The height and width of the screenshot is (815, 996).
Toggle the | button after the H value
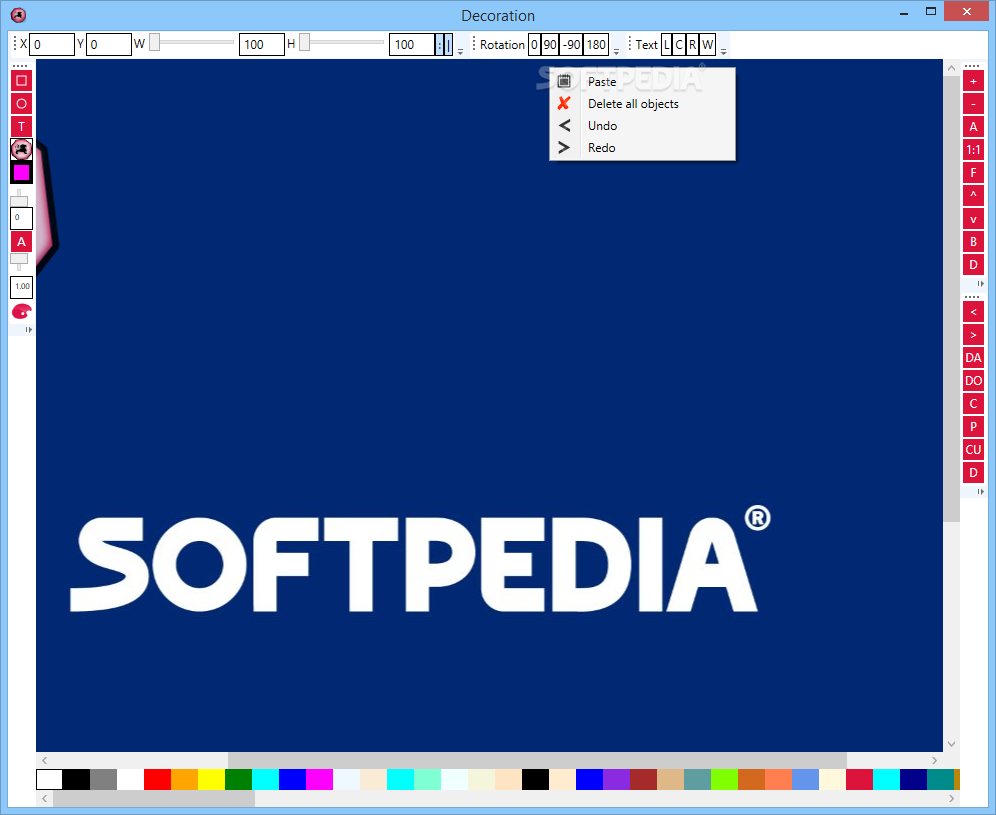click(448, 44)
